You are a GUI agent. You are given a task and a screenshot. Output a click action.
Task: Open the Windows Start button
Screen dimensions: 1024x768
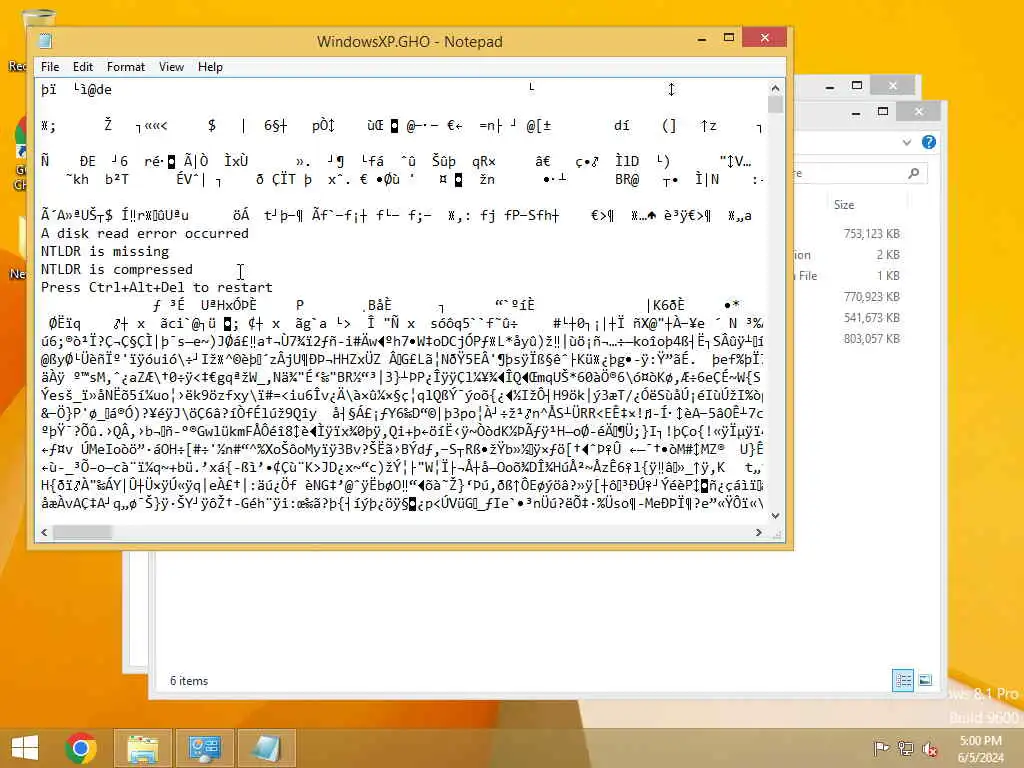point(25,748)
